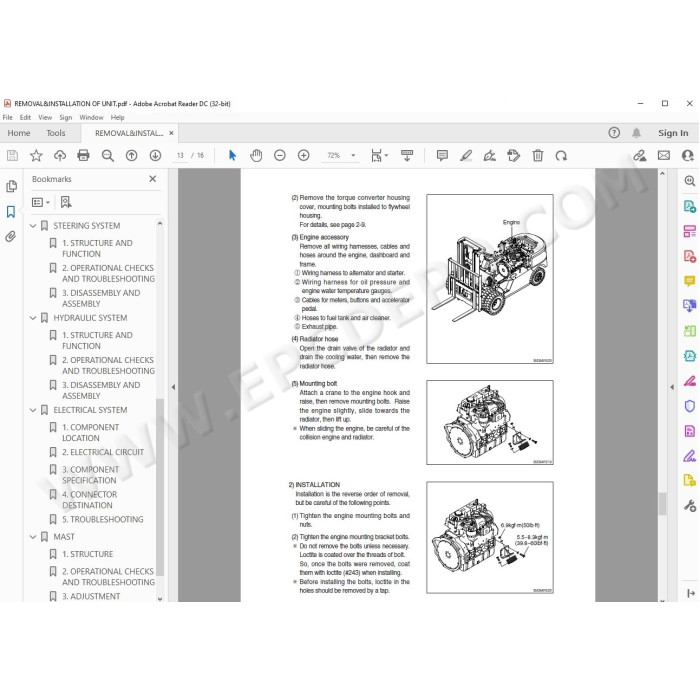Zoom out with minus button
Screen dimensions: 700x700
(279, 155)
